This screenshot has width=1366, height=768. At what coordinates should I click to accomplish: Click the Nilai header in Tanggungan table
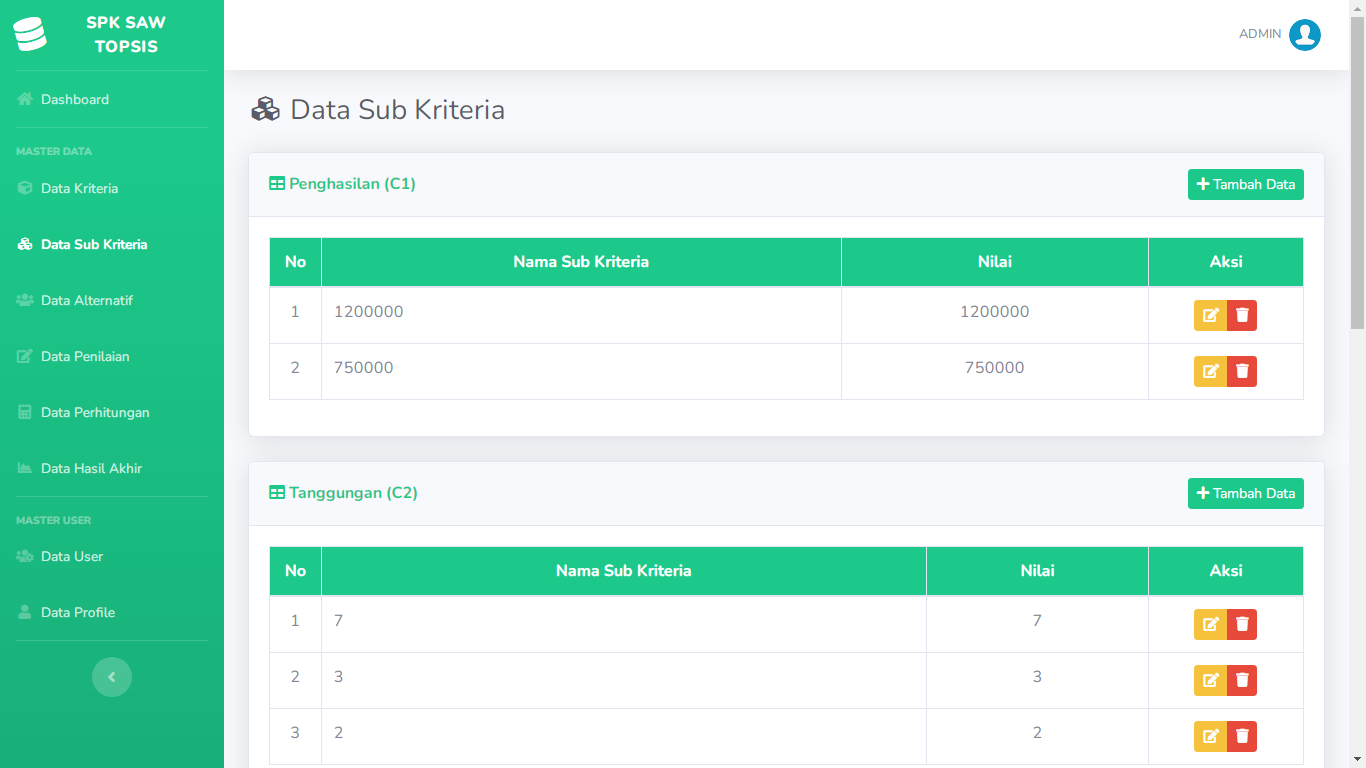point(1037,571)
